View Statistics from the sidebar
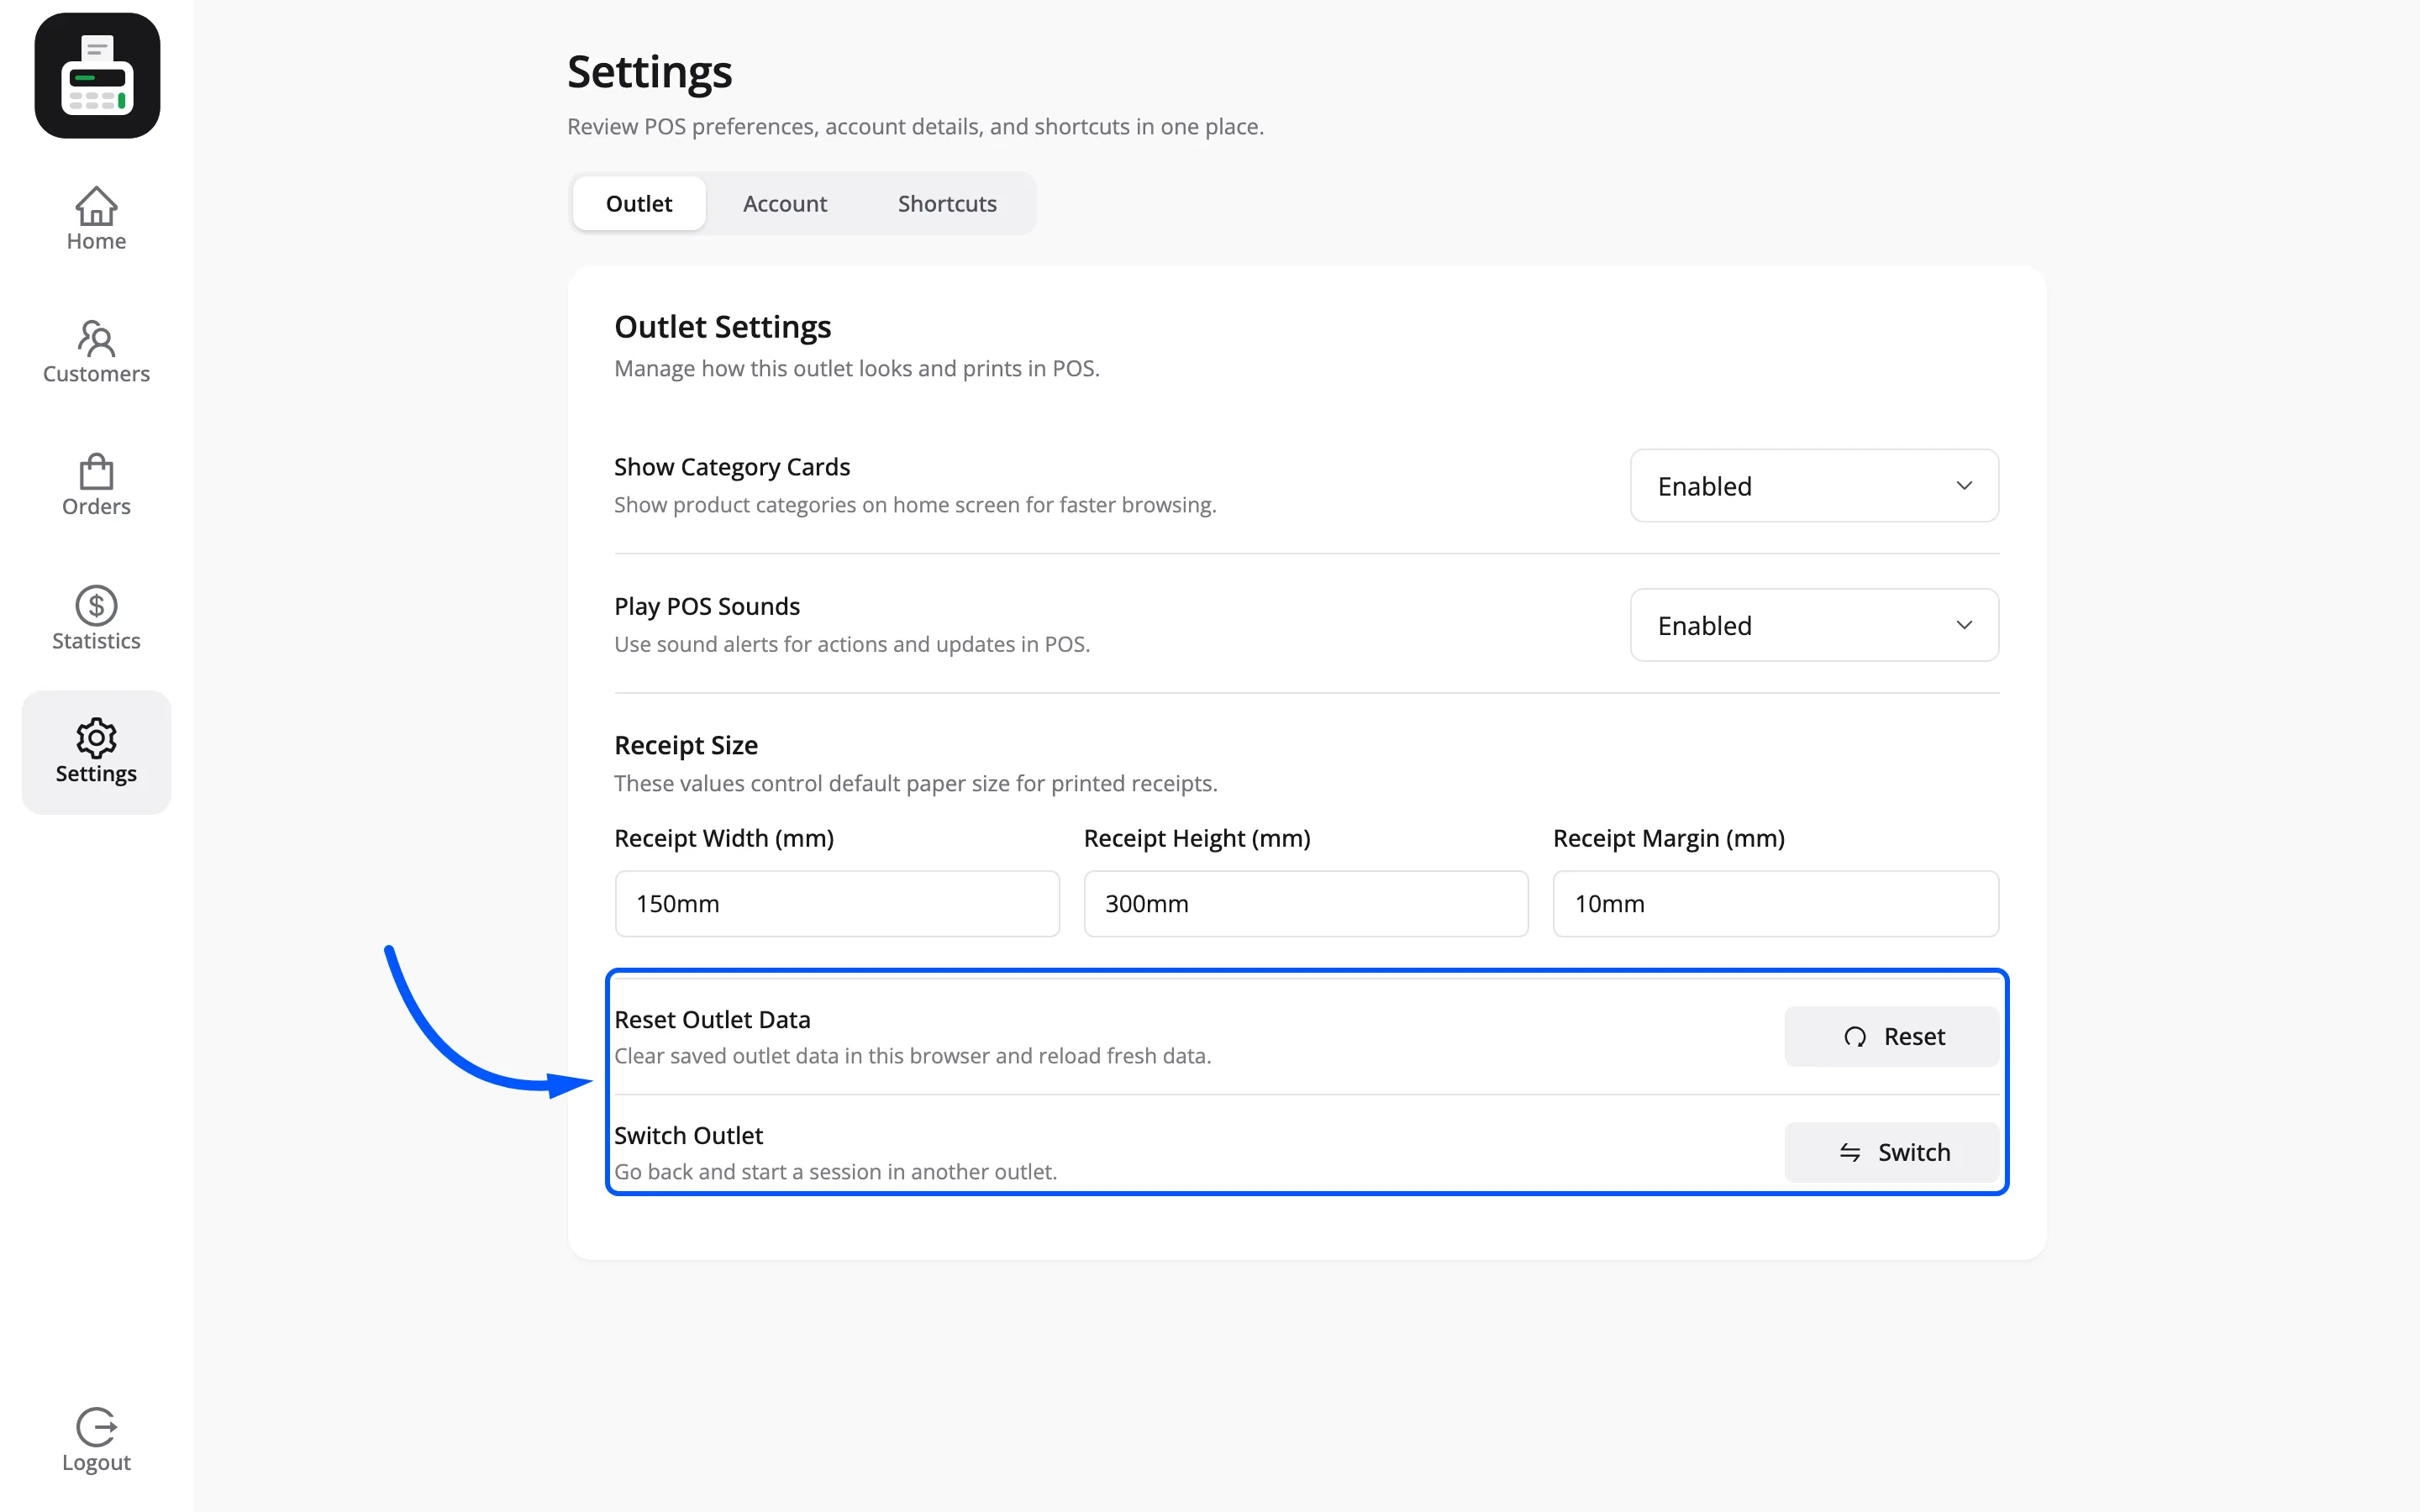The width and height of the screenshot is (2420, 1512). (x=96, y=619)
